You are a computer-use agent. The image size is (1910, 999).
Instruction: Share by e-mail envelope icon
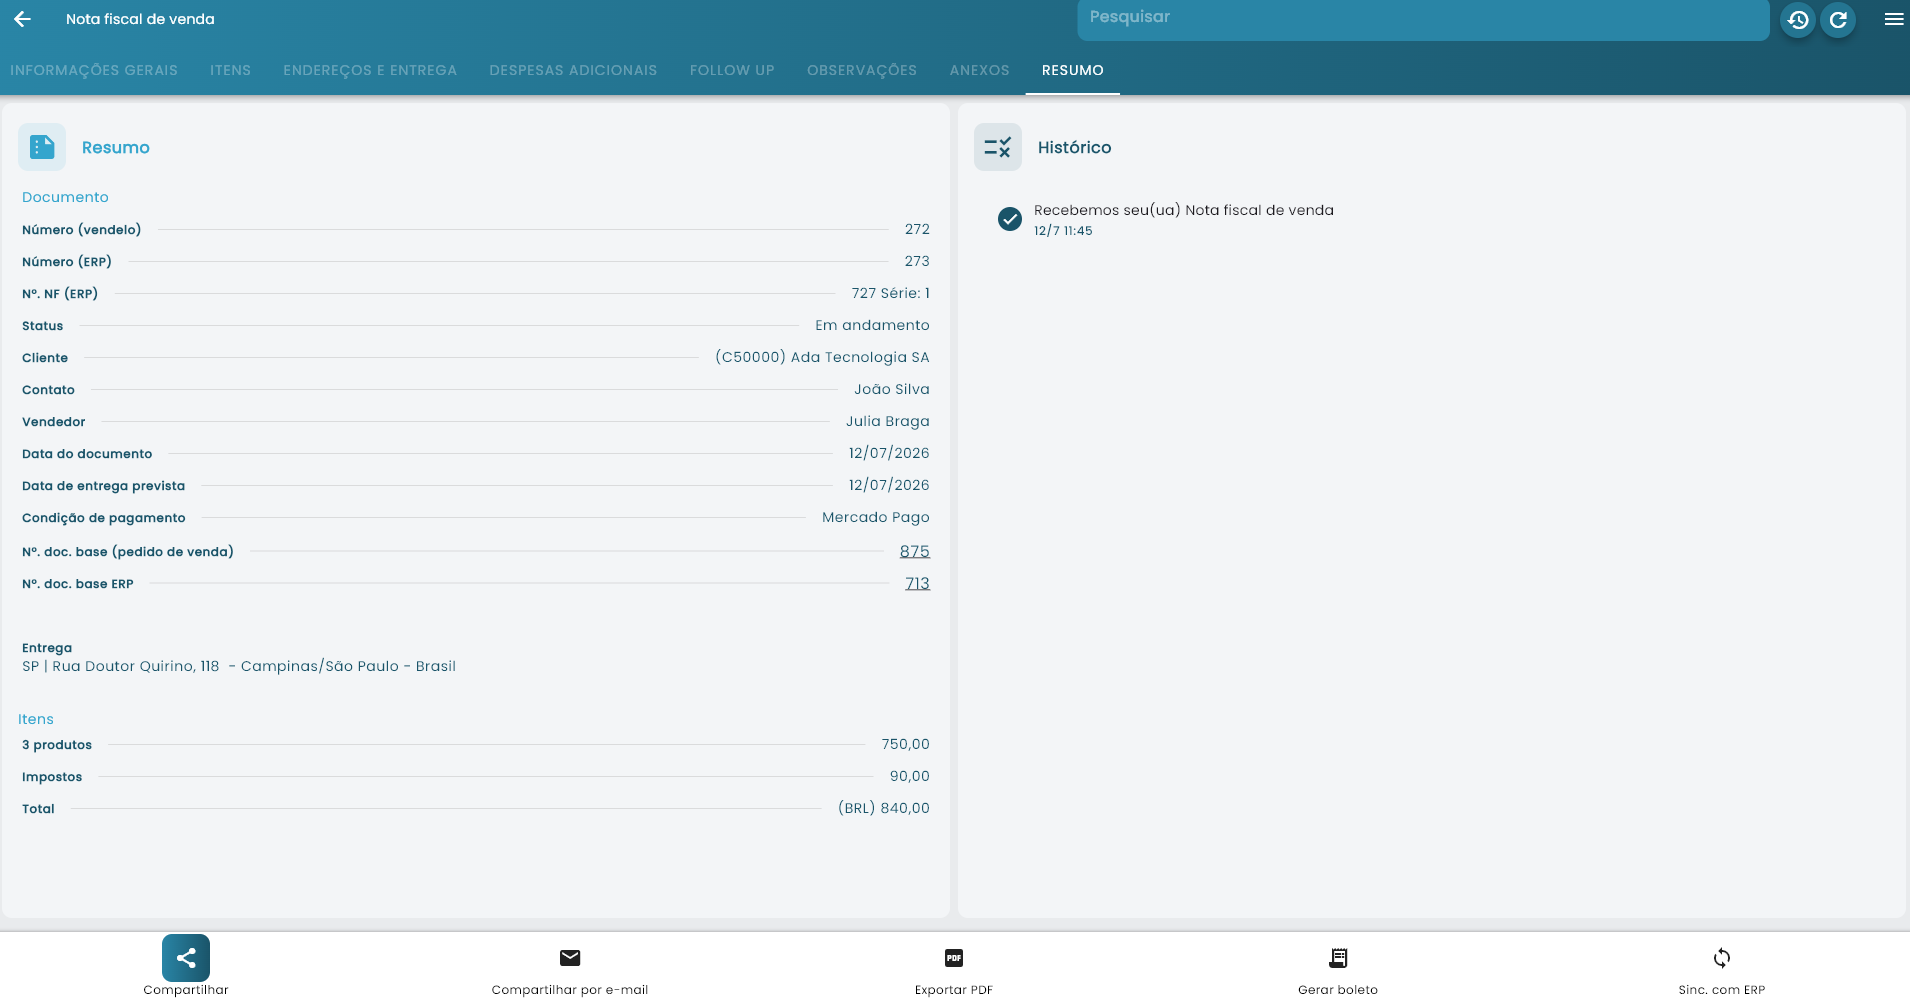(570, 958)
